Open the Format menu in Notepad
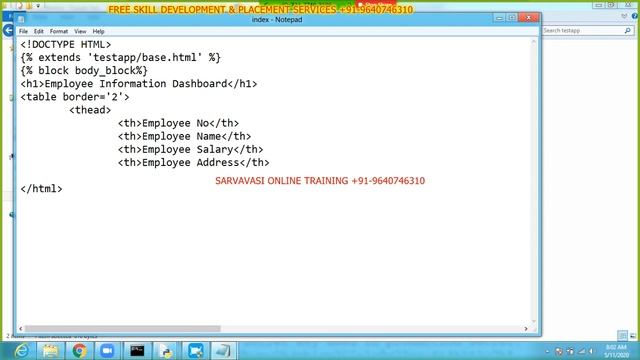640x360 pixels. coord(59,31)
